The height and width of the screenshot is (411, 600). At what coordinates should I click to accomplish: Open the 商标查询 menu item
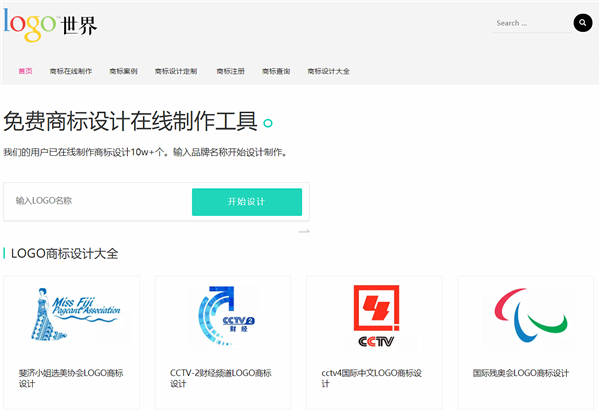[x=276, y=71]
